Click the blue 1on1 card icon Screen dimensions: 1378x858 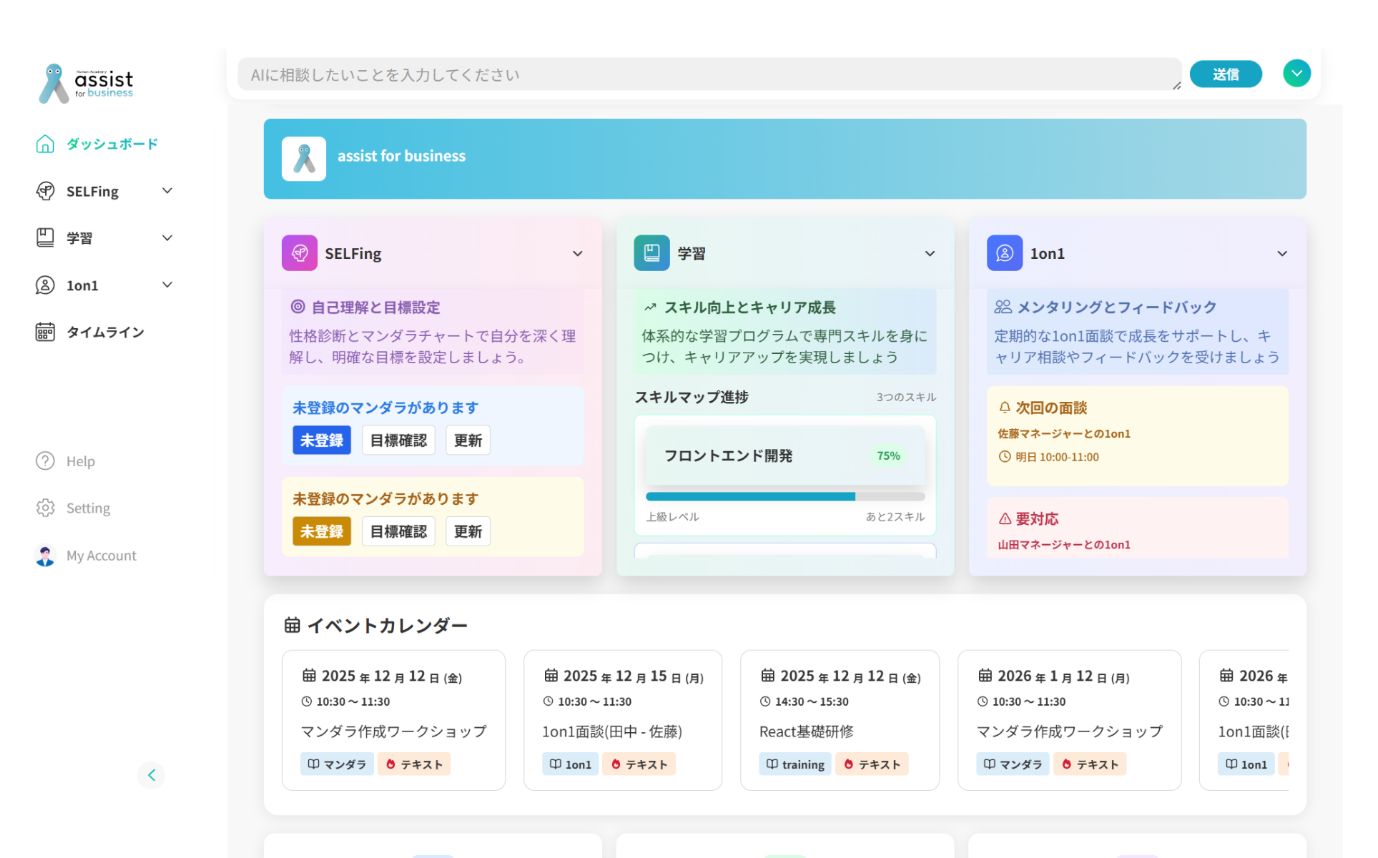pyautogui.click(x=1004, y=253)
